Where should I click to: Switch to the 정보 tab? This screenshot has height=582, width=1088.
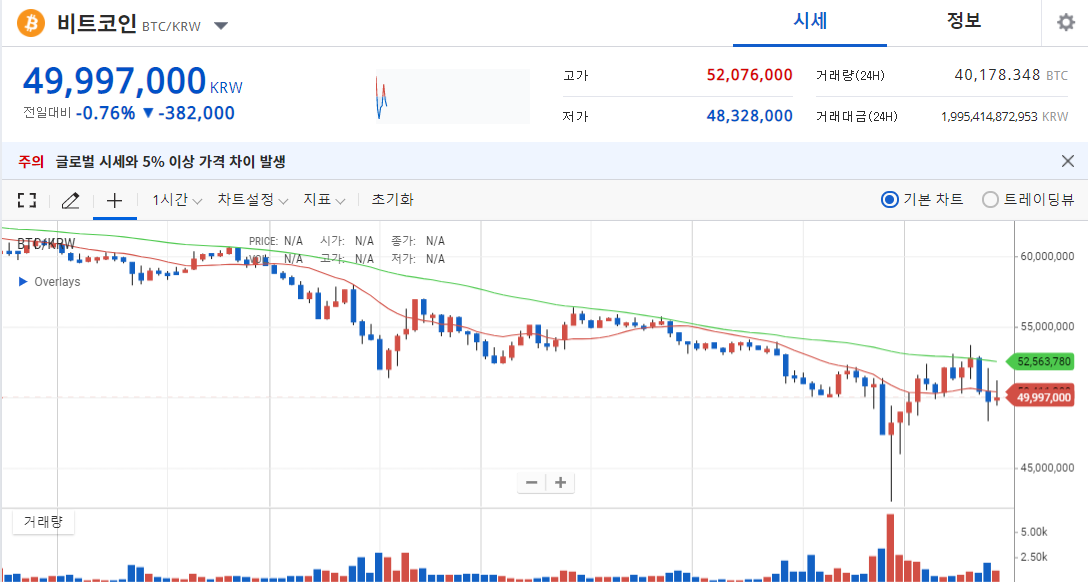click(x=964, y=21)
